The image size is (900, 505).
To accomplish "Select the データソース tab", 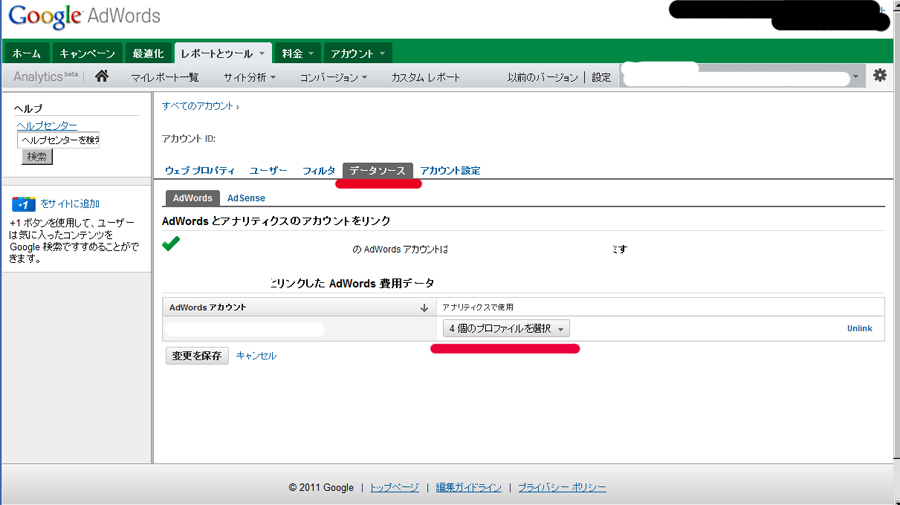I will 378,170.
